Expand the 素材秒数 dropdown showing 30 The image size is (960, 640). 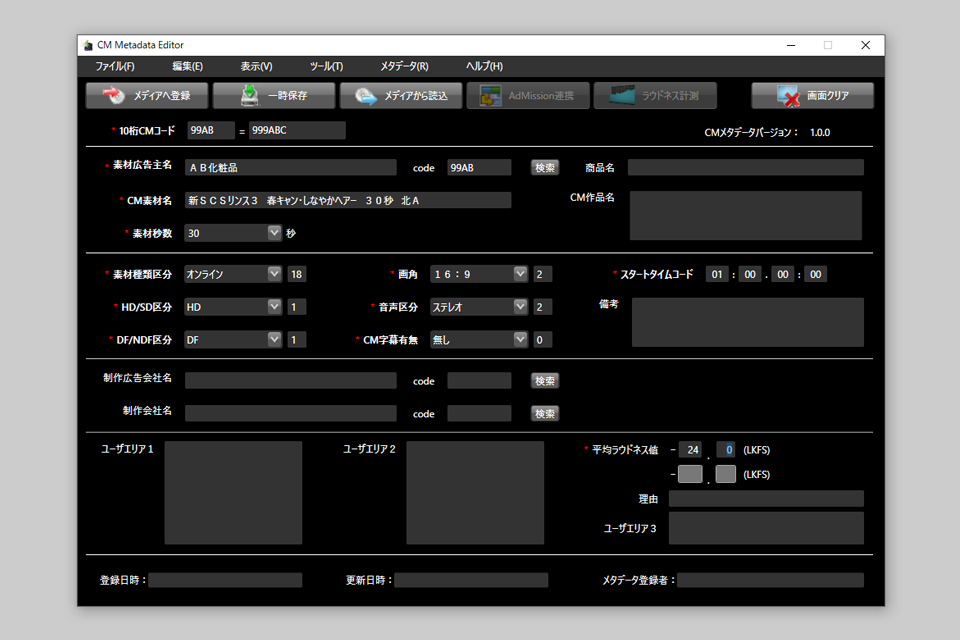pyautogui.click(x=274, y=233)
